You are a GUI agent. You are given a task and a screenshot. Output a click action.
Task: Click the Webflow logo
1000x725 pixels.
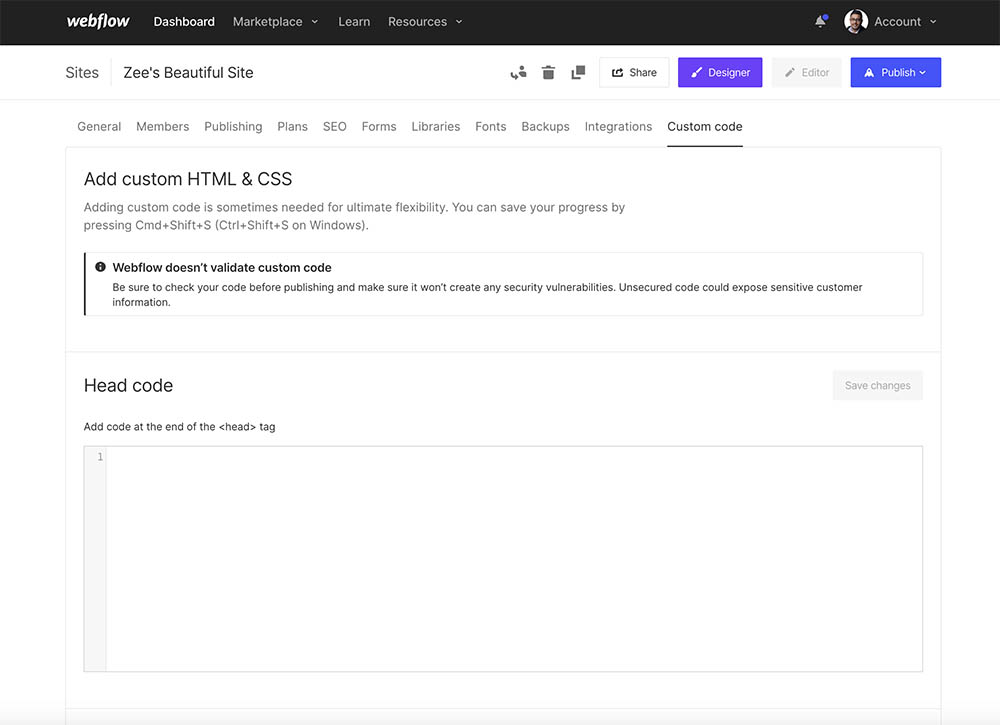click(x=97, y=21)
